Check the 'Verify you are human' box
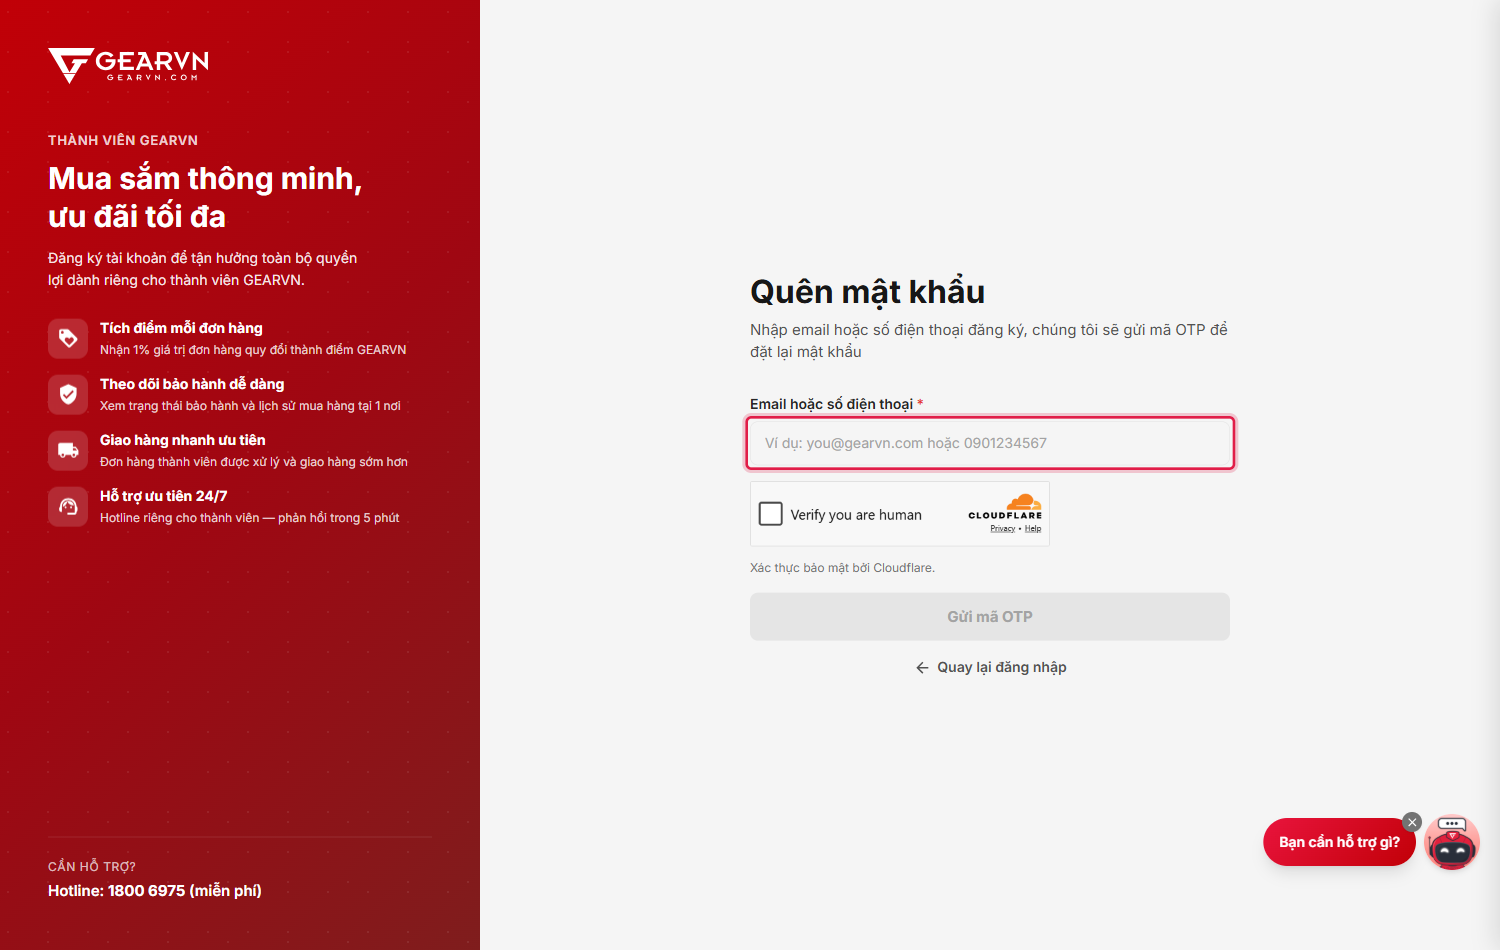Screen dimensions: 1500x950 (x=771, y=514)
